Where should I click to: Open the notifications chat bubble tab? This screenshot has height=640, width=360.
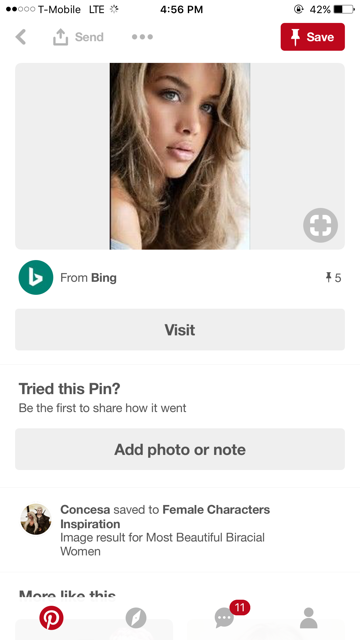click(224, 618)
